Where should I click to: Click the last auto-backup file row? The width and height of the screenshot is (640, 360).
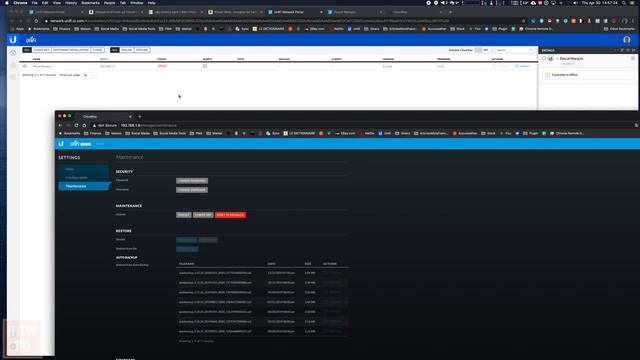tap(262, 331)
